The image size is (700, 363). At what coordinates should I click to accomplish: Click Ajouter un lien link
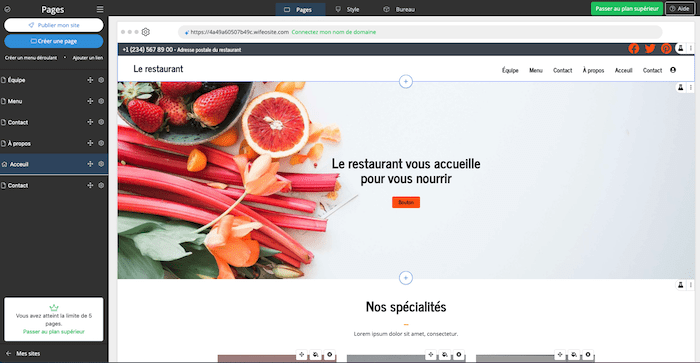tap(88, 58)
